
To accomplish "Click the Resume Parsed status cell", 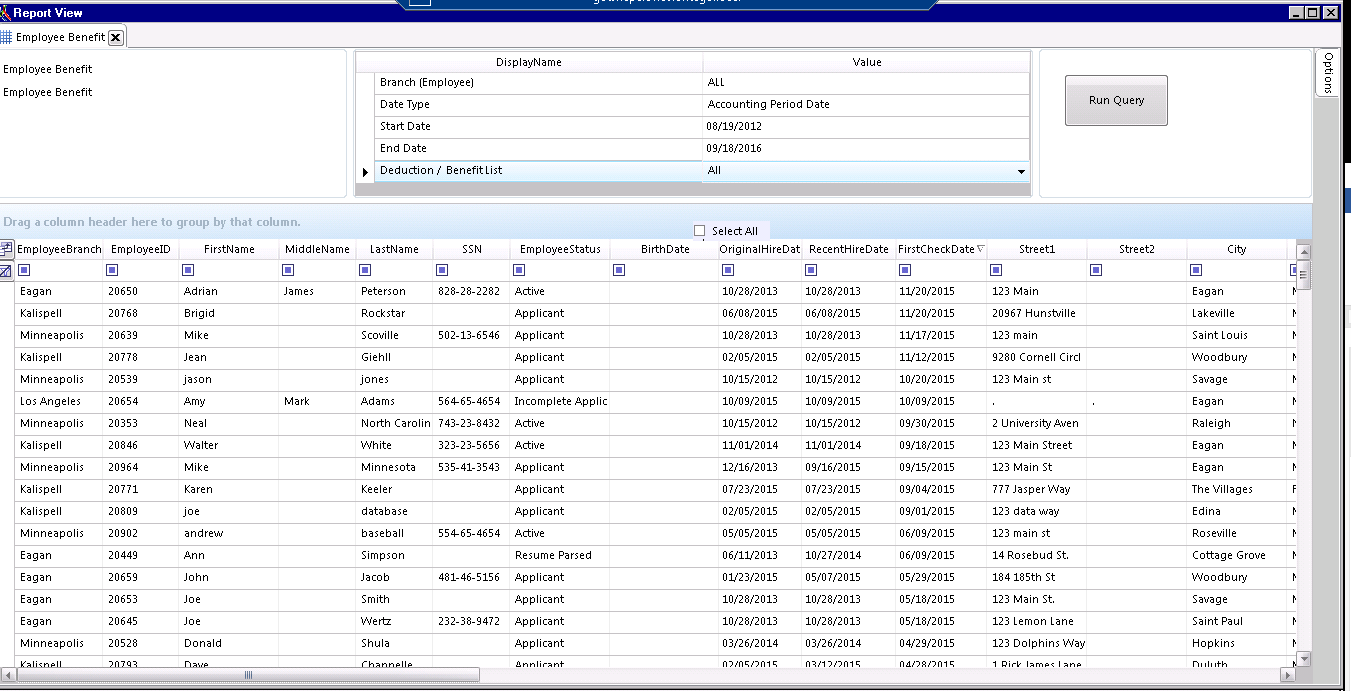I will pyautogui.click(x=560, y=555).
